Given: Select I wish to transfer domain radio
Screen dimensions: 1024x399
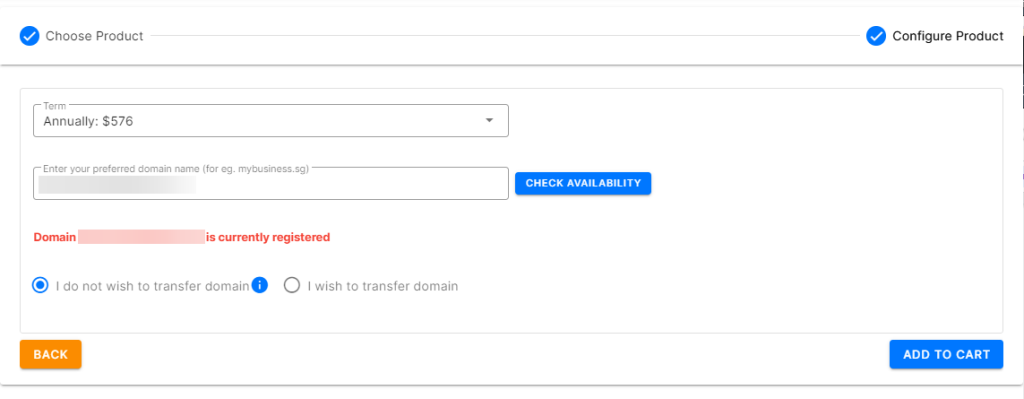Looking at the screenshot, I should (x=292, y=285).
